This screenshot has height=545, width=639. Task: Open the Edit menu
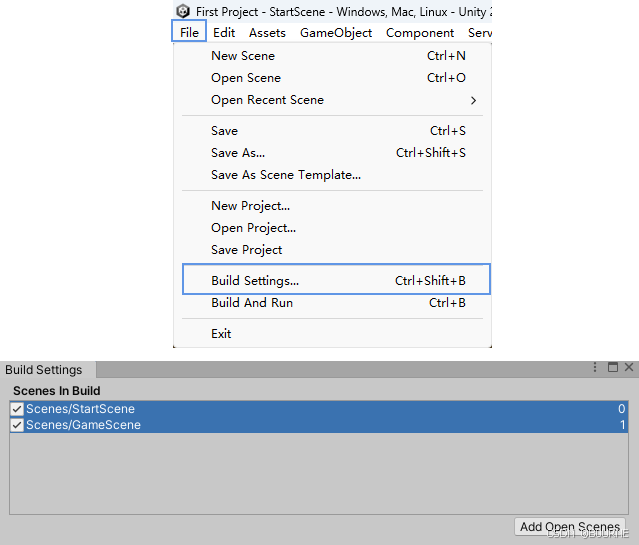pos(224,33)
